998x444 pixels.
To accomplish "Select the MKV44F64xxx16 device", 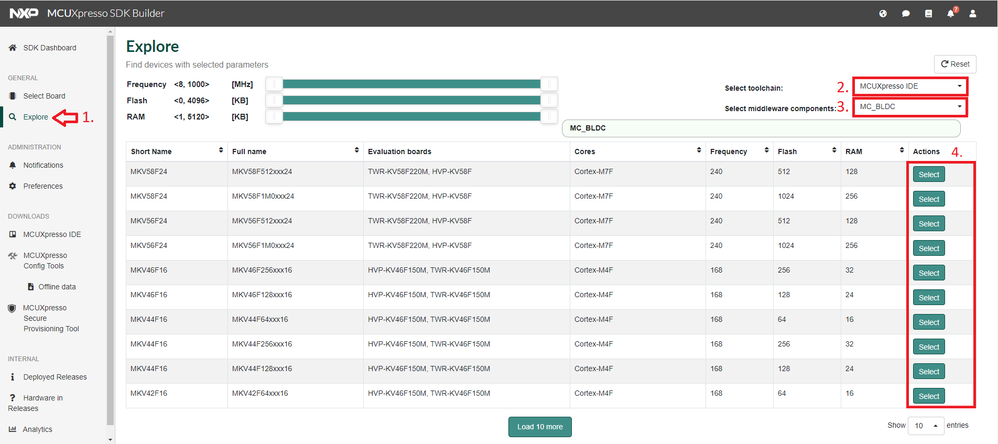I will [x=929, y=323].
